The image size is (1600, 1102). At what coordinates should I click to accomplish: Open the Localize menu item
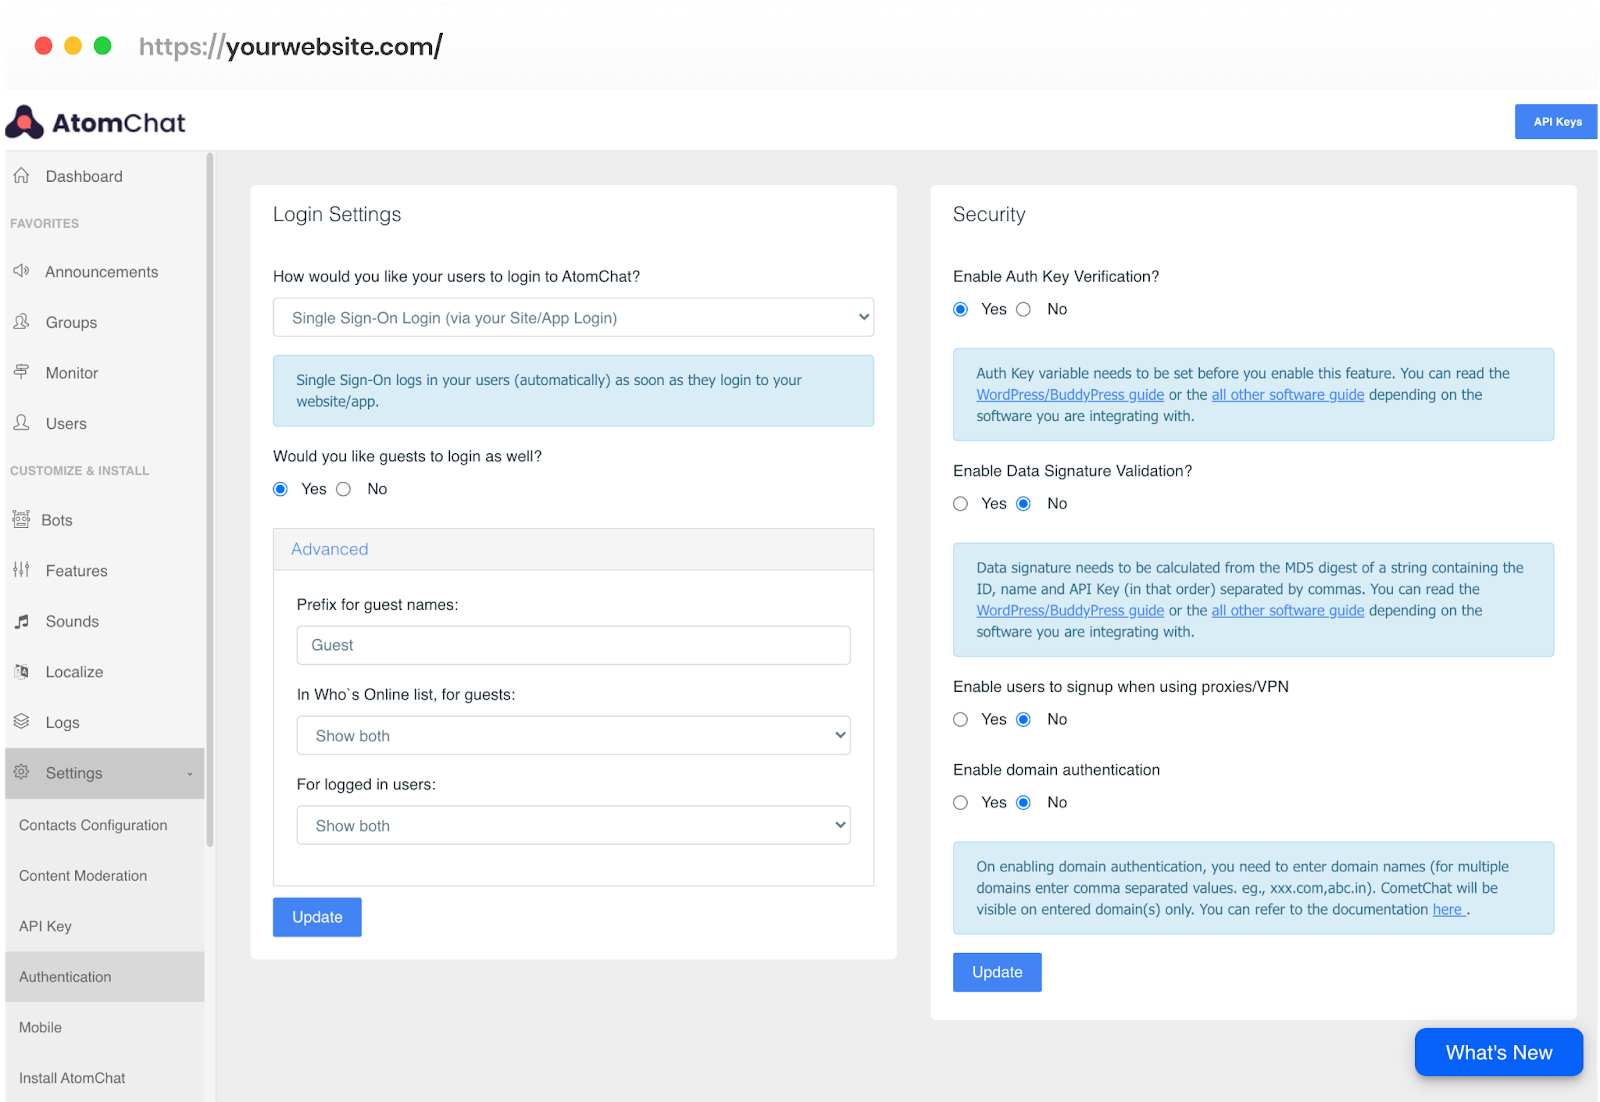pos(74,672)
